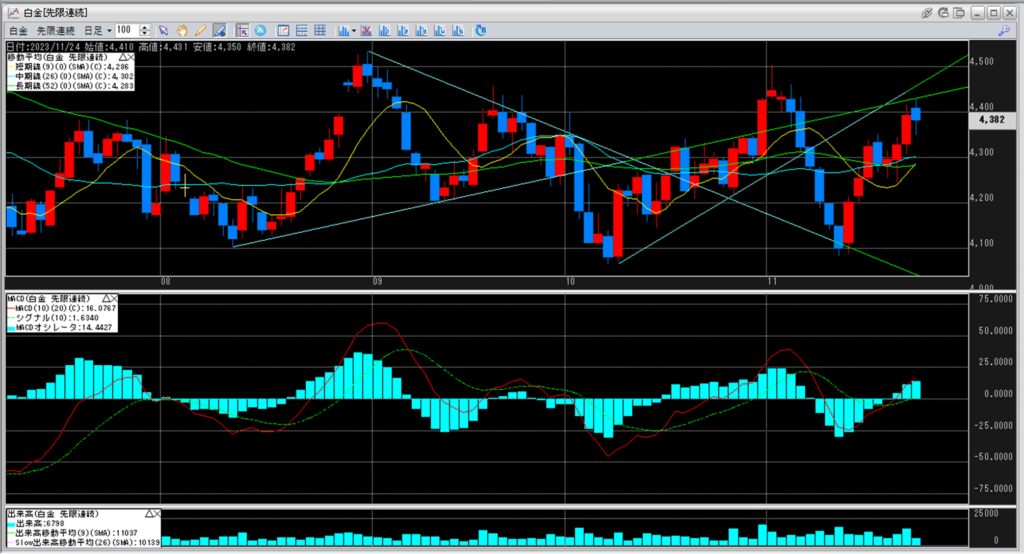Viewport: 1024px width, 554px height.
Task: Select chart preset 3 icon
Action: click(421, 31)
